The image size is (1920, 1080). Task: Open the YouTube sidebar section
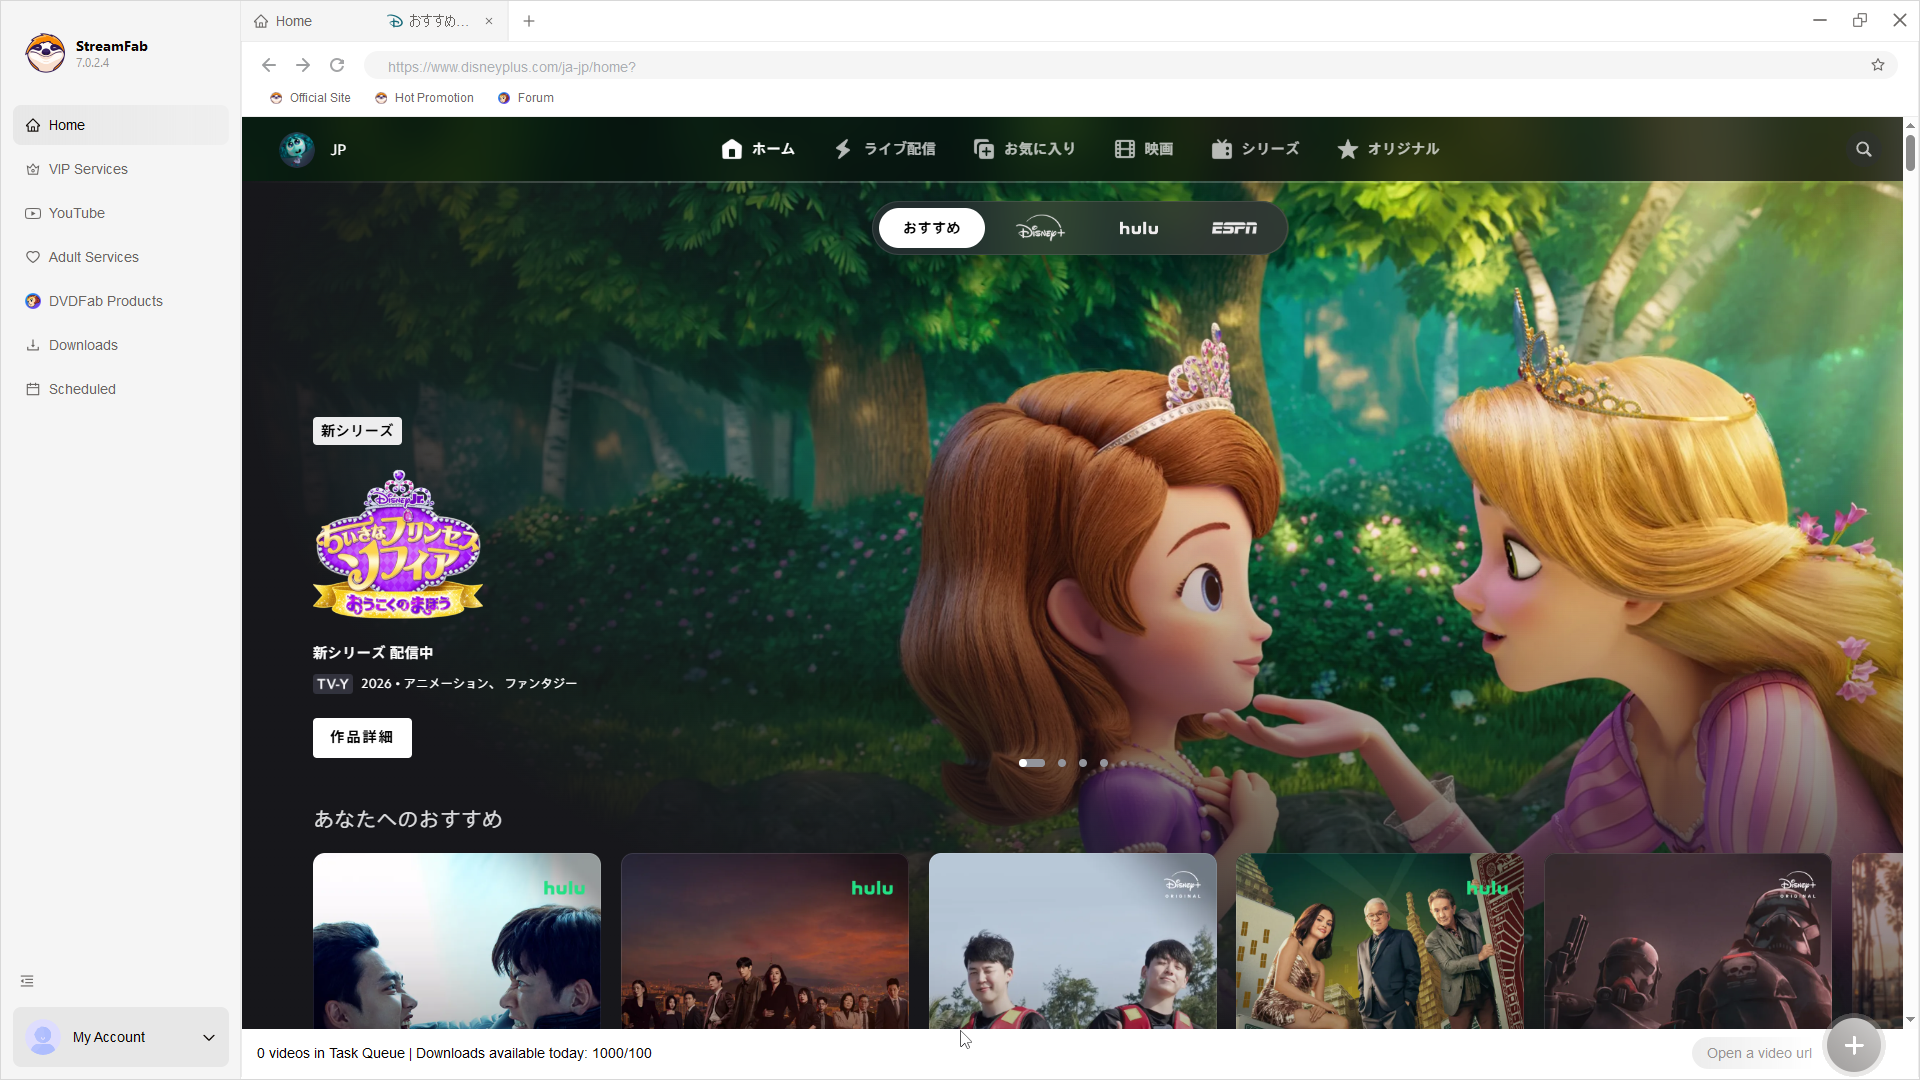click(121, 213)
